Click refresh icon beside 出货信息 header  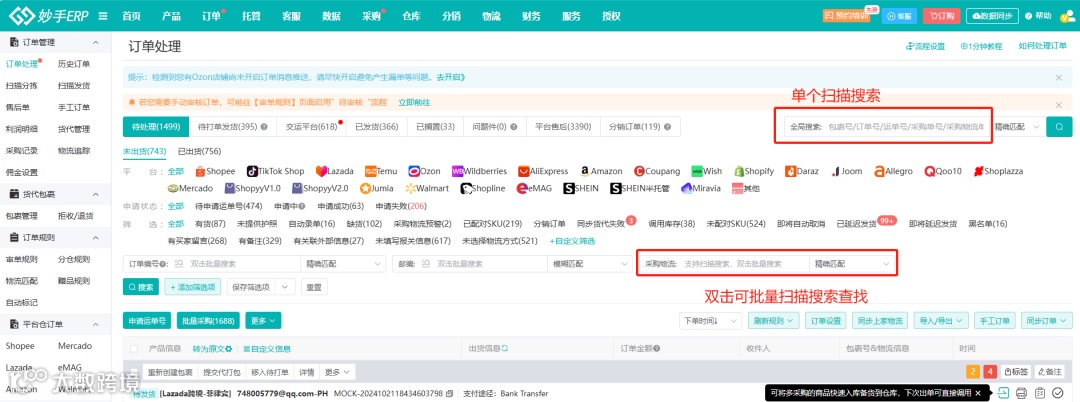click(504, 348)
